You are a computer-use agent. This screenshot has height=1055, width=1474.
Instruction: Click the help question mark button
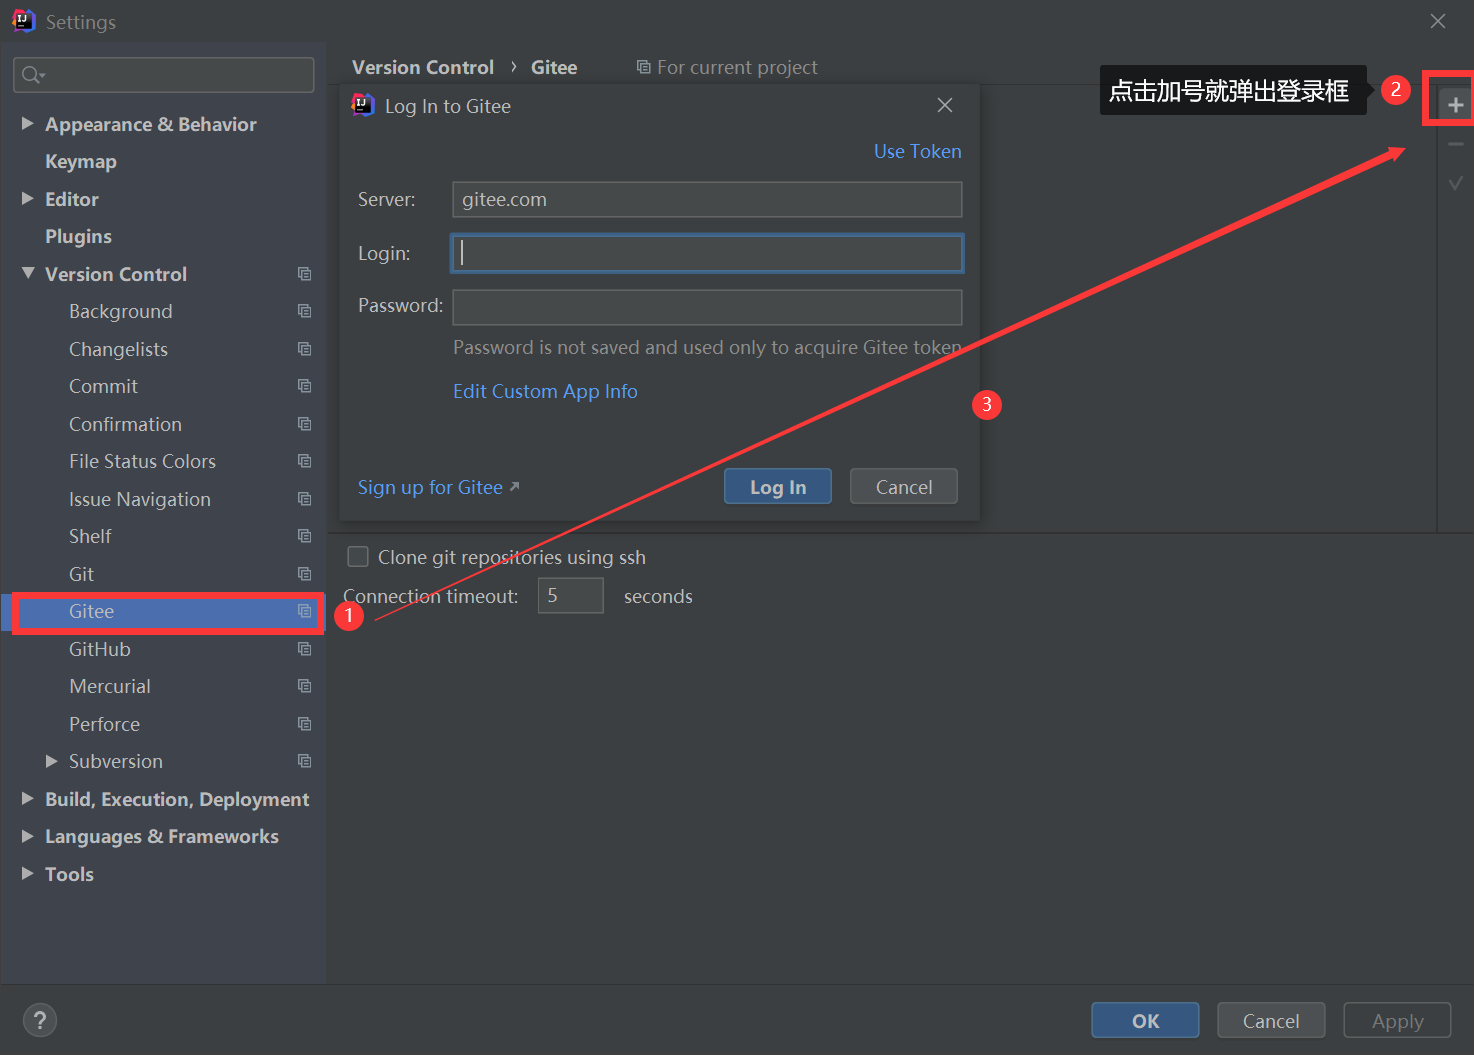click(x=40, y=1020)
